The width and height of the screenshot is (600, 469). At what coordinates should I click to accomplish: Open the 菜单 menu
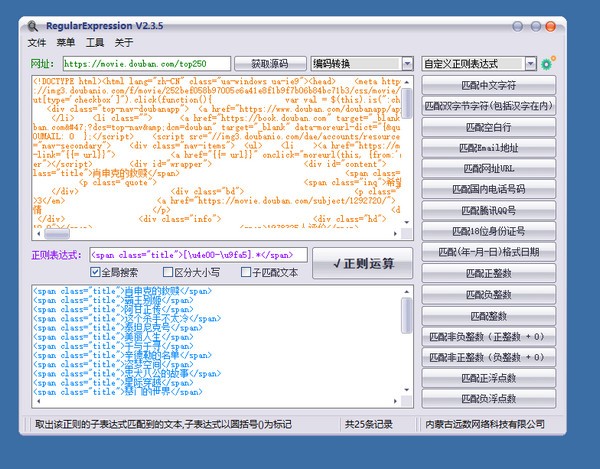pyautogui.click(x=66, y=43)
